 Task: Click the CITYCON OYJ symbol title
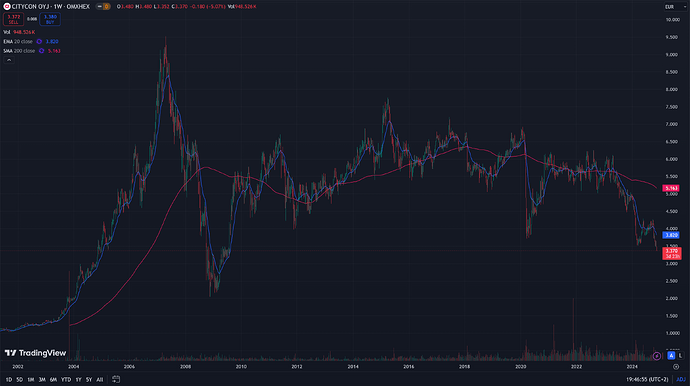tap(51, 7)
